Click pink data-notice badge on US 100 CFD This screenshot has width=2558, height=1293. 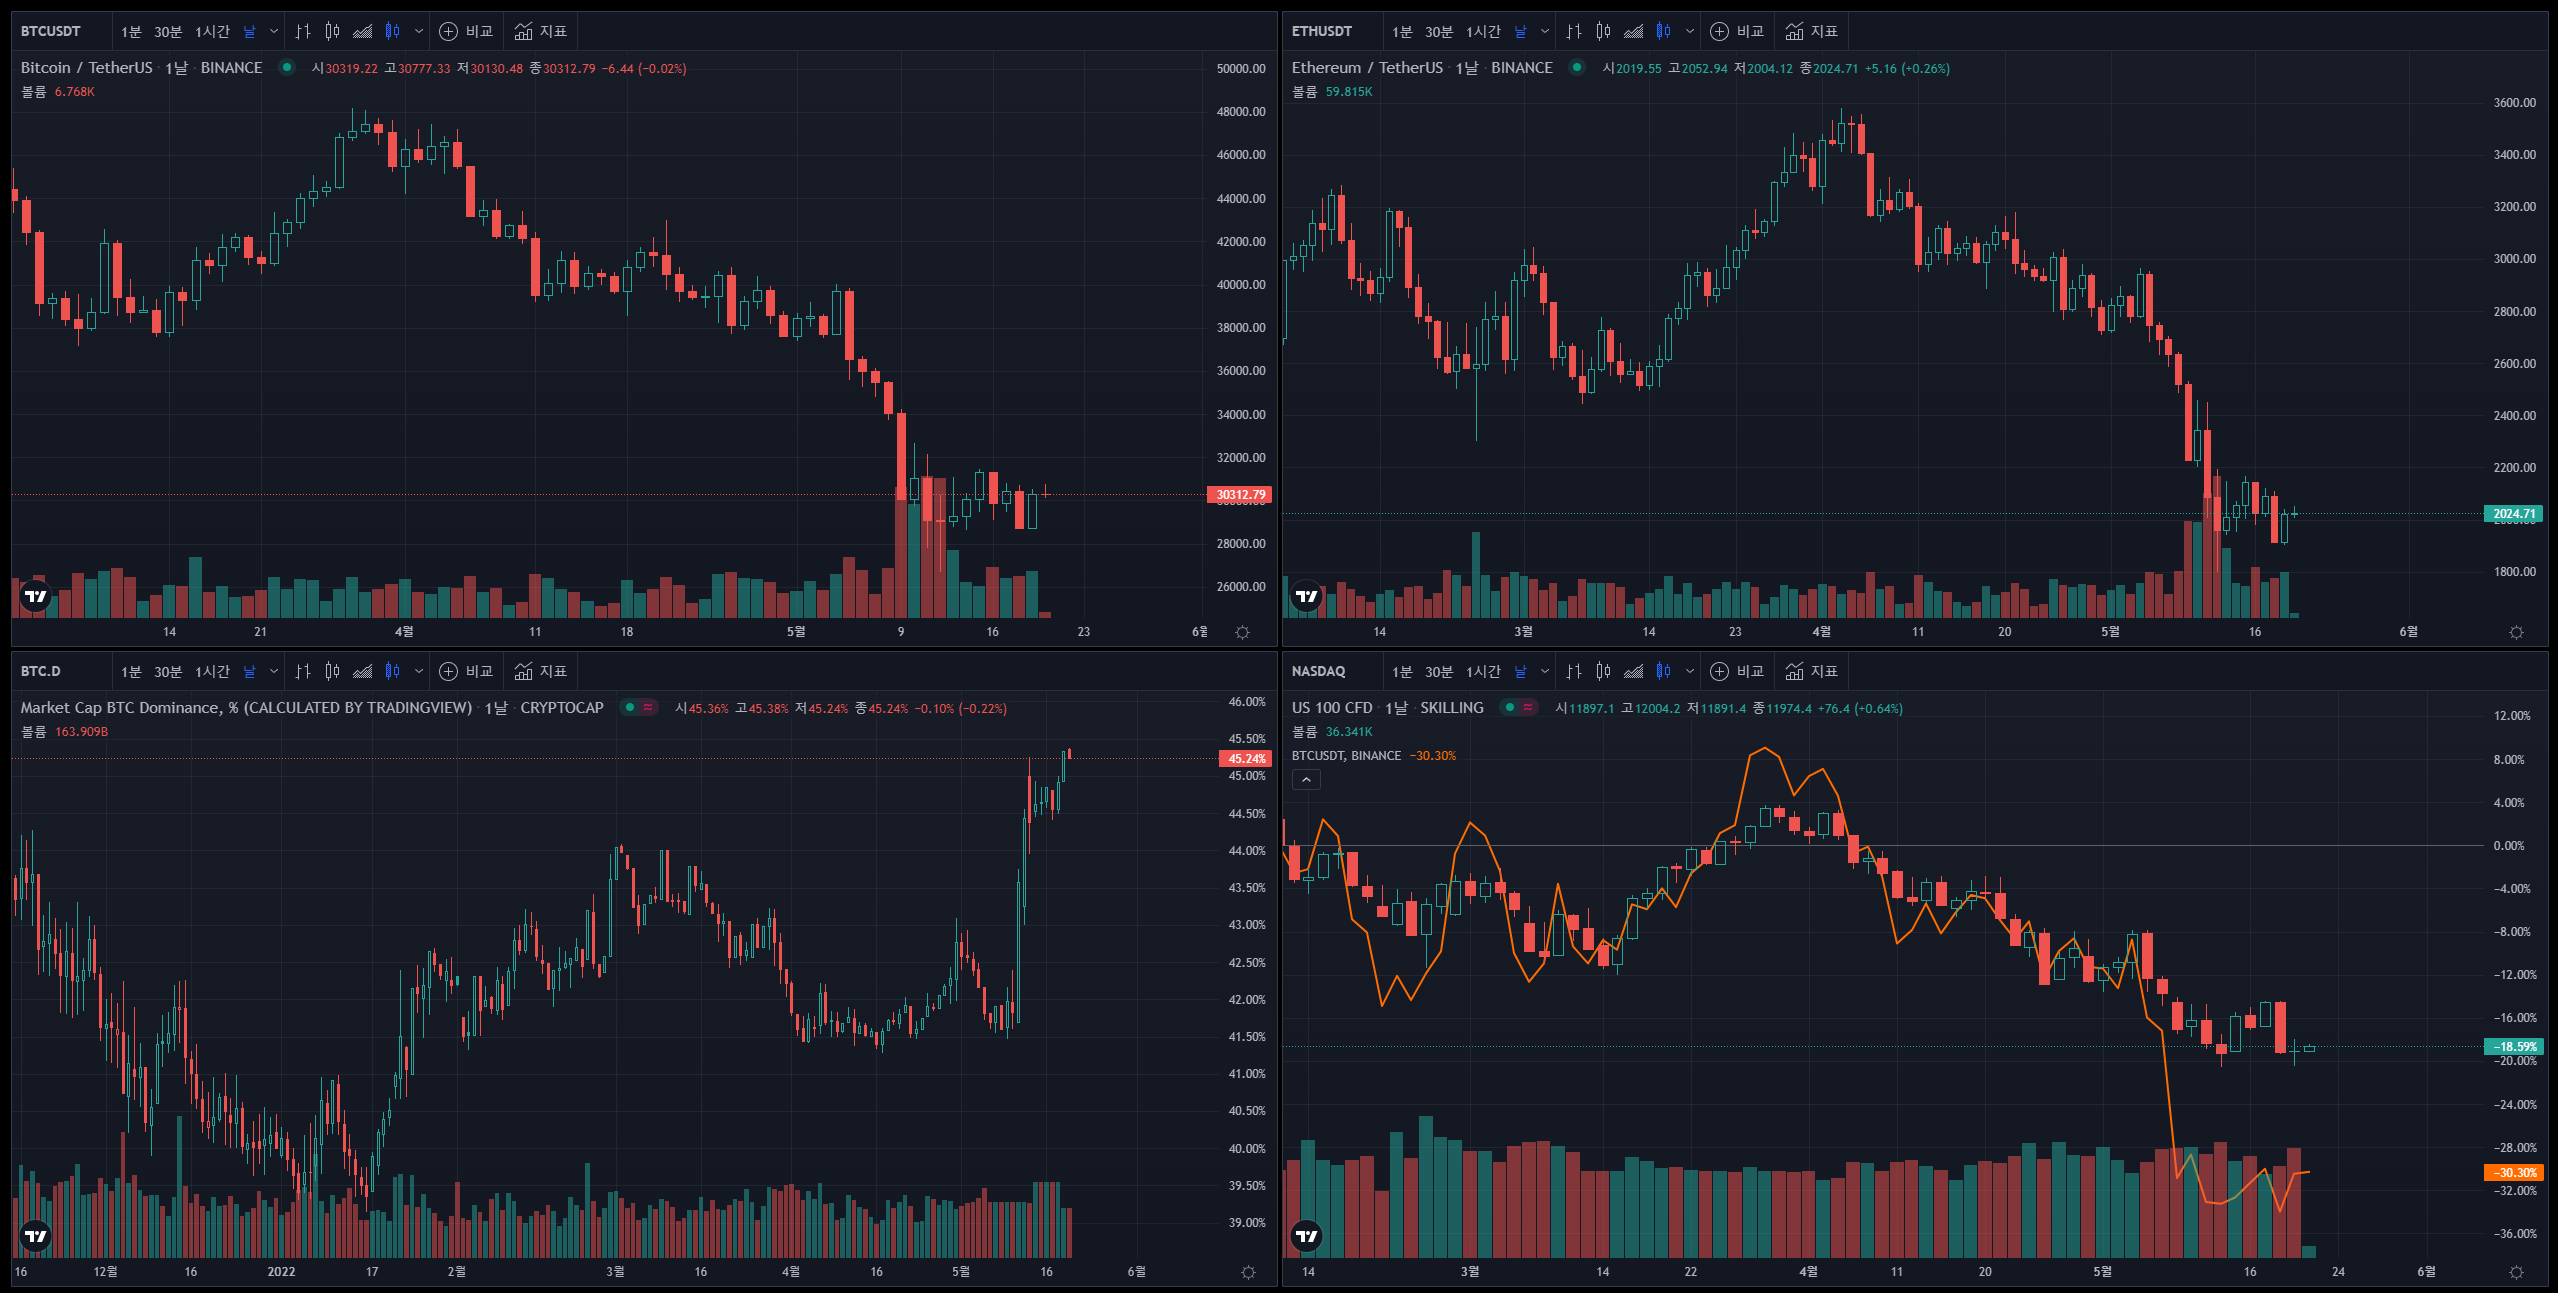(x=1528, y=707)
